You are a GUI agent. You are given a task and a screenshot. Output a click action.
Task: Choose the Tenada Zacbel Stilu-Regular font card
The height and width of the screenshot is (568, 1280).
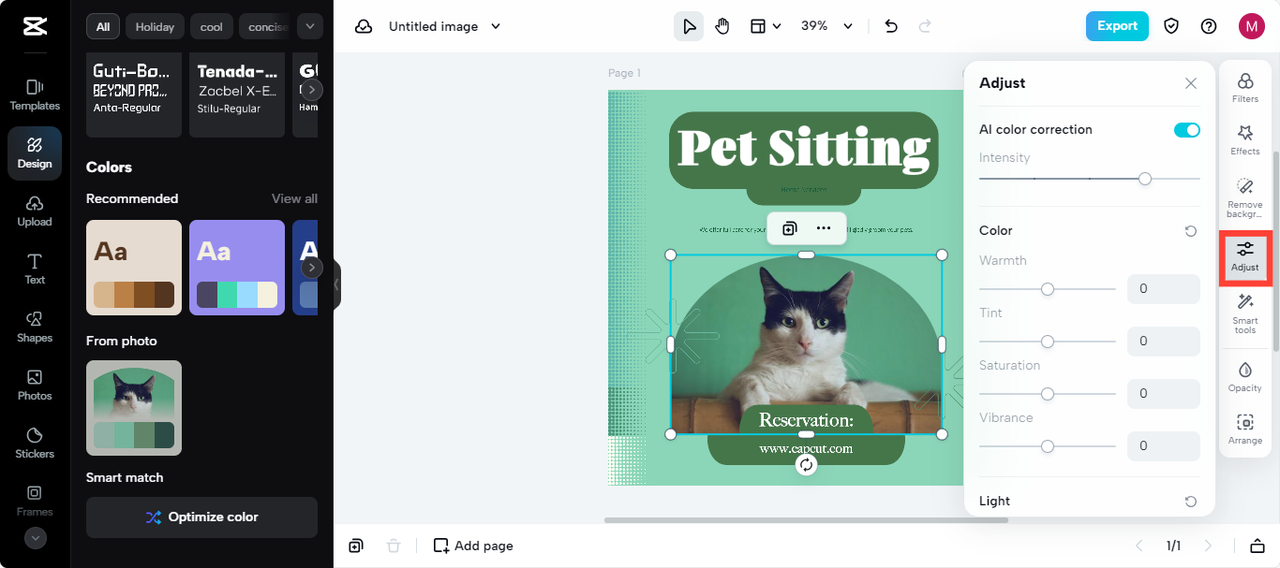click(x=237, y=95)
